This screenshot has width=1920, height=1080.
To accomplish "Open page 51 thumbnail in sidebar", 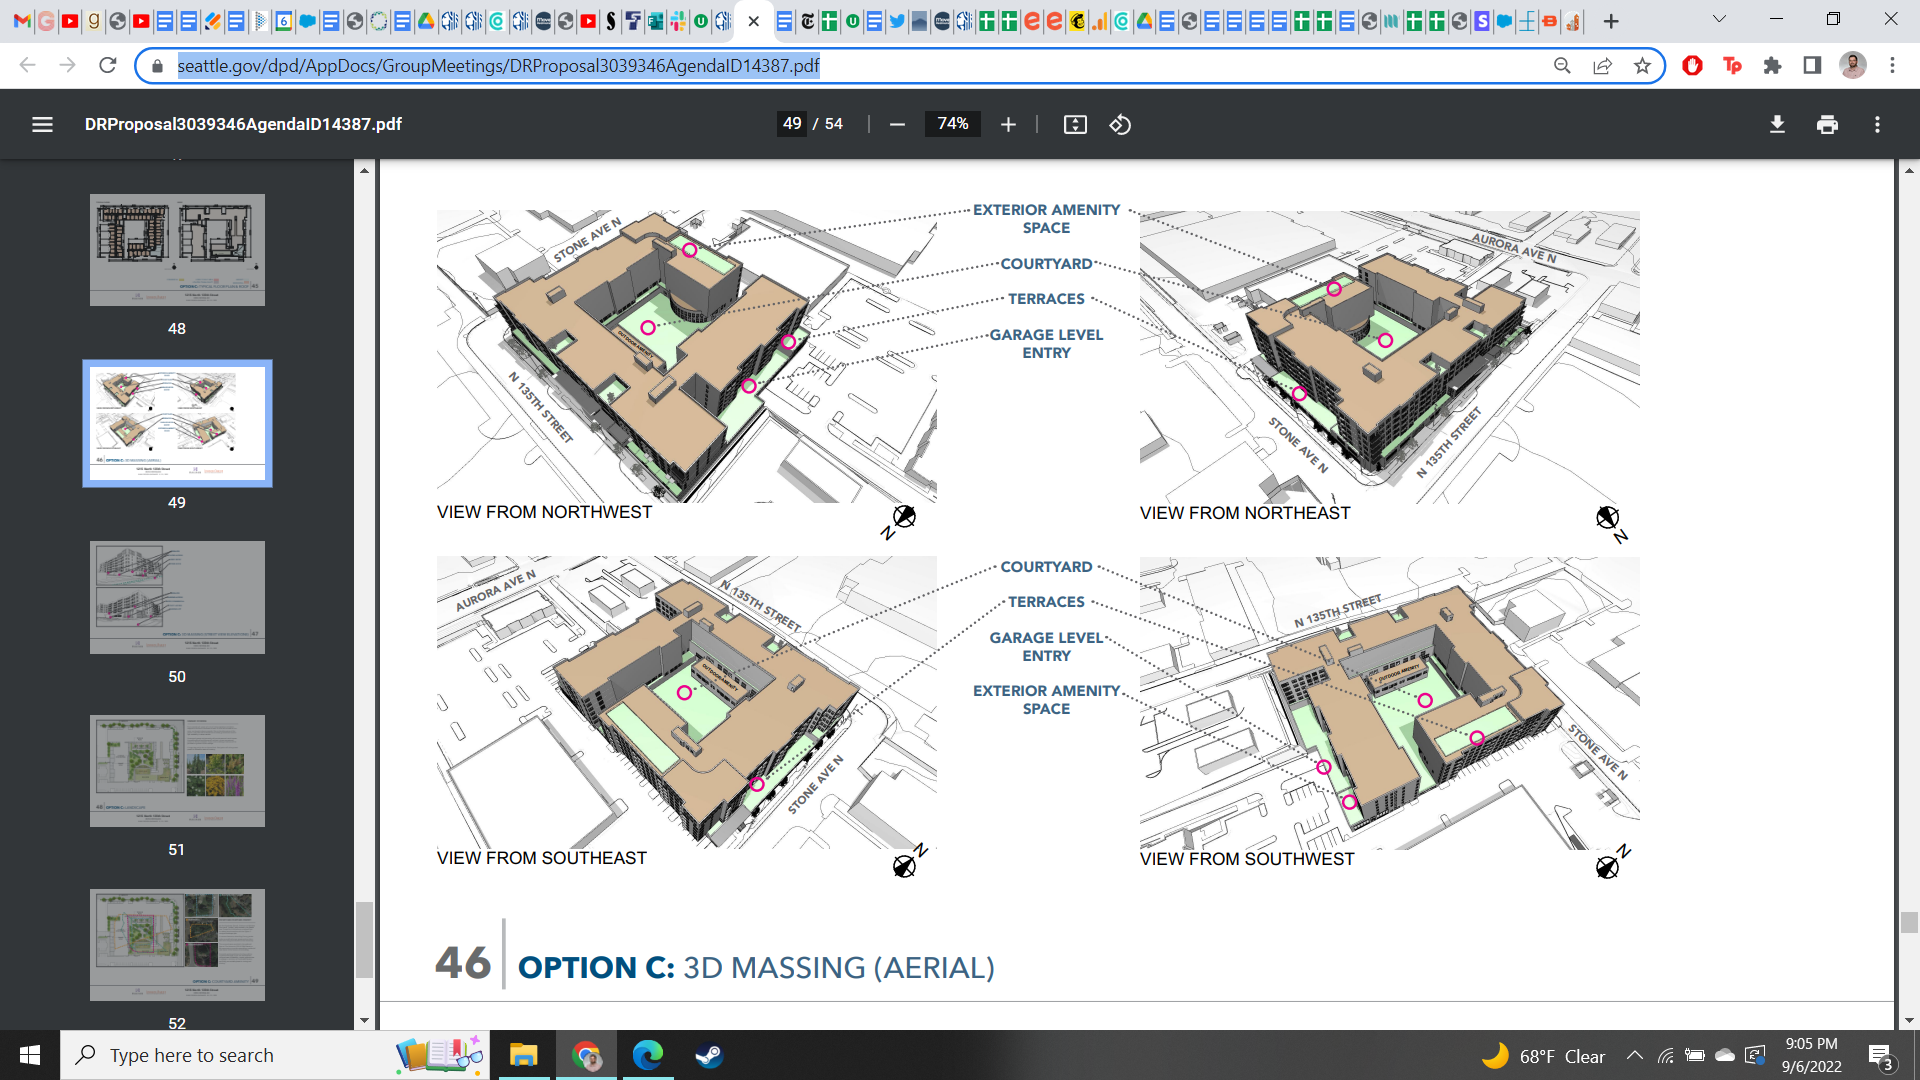I will tap(177, 771).
